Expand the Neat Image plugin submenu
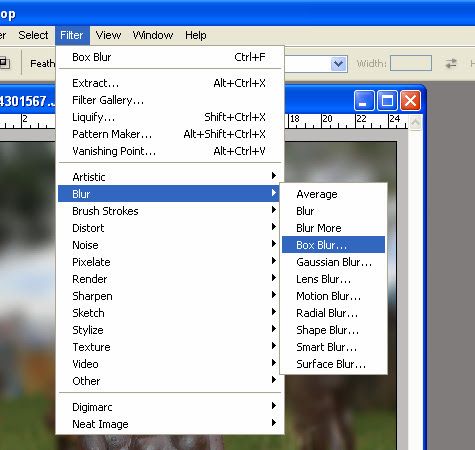 click(170, 424)
